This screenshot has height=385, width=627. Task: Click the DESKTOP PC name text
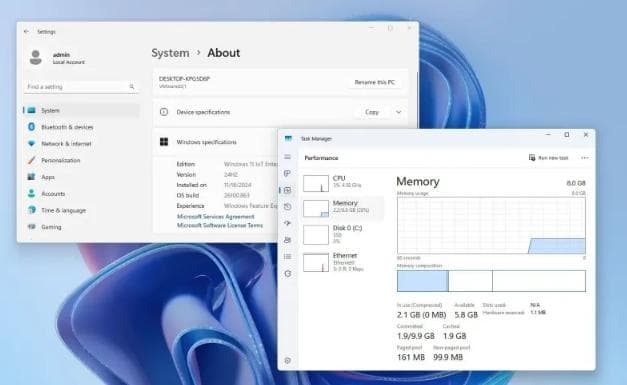(184, 79)
